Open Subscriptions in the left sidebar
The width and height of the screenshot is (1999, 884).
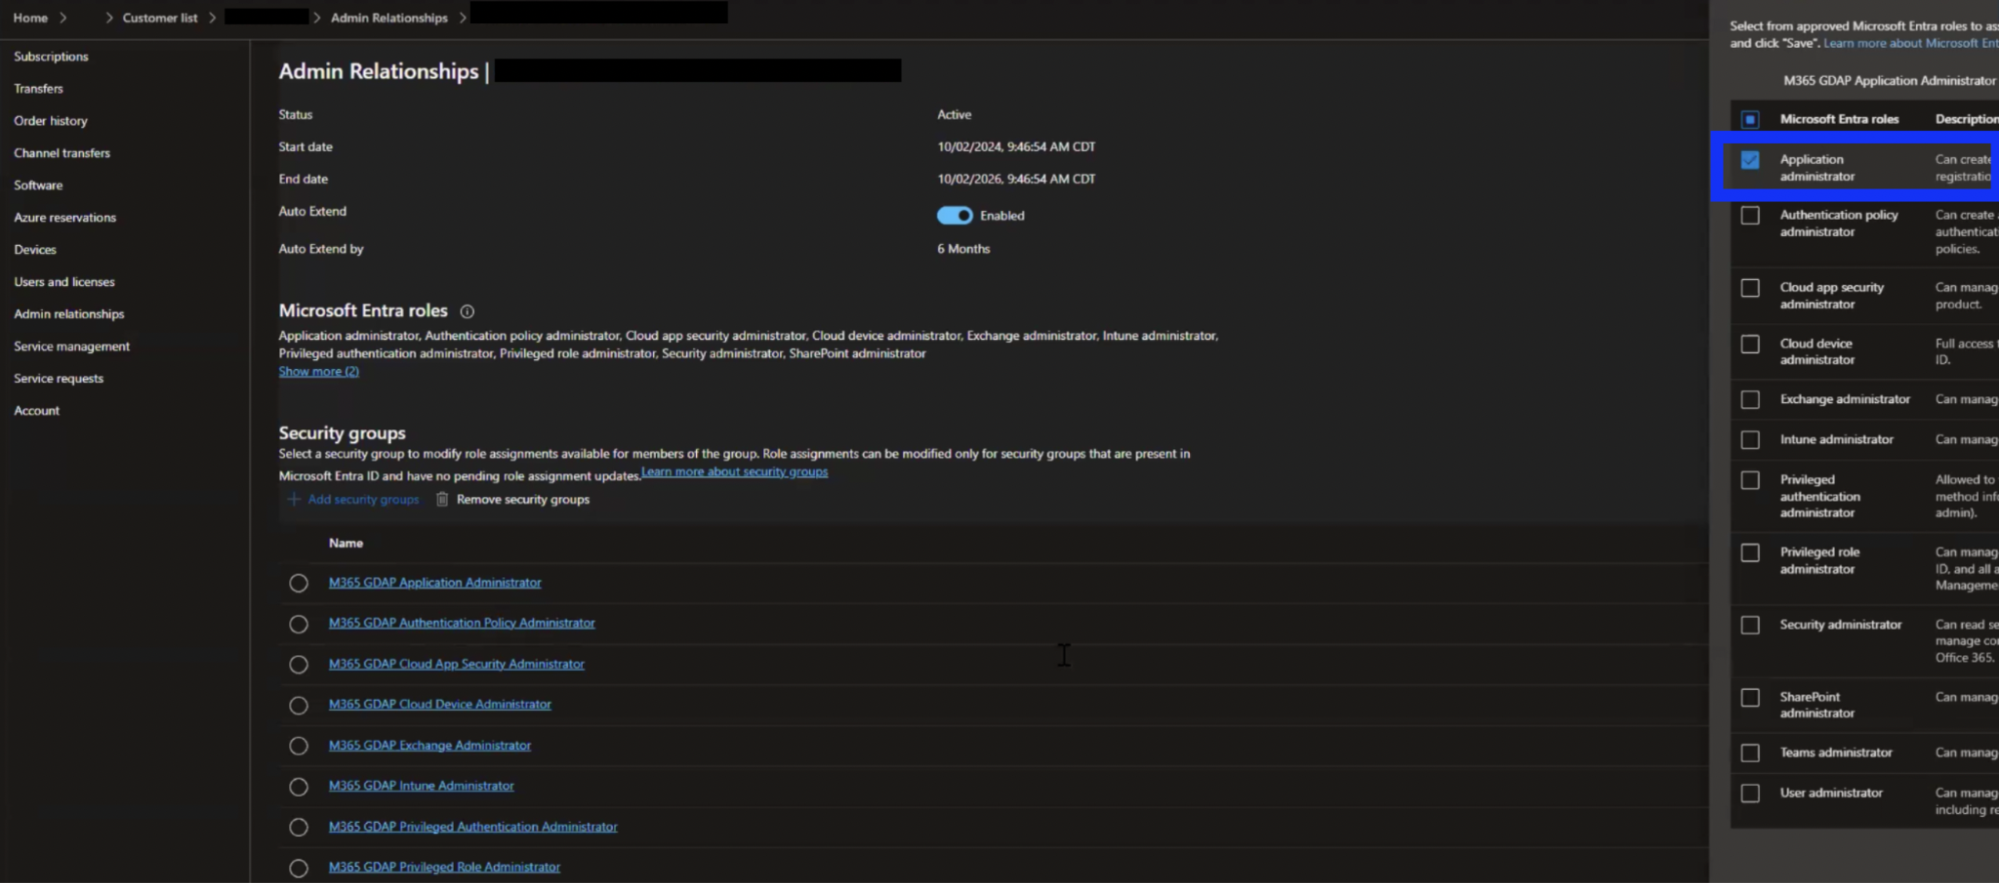(51, 57)
